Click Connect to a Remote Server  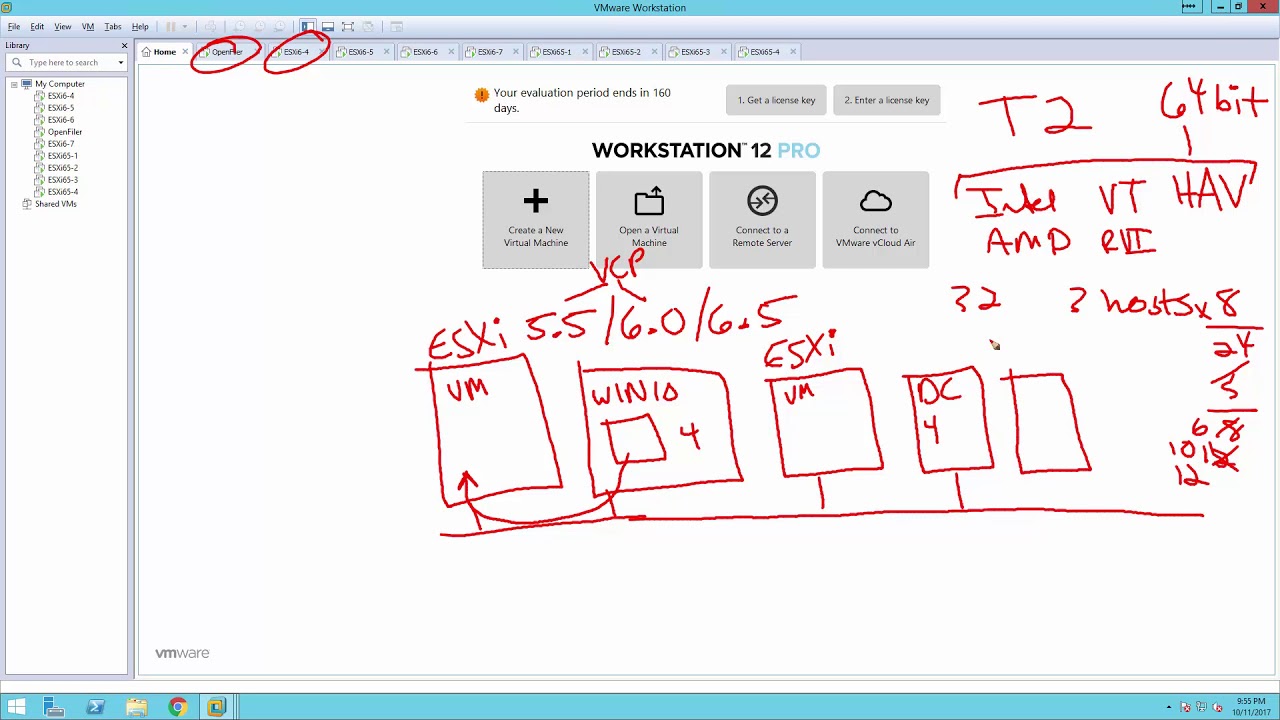pyautogui.click(x=762, y=220)
